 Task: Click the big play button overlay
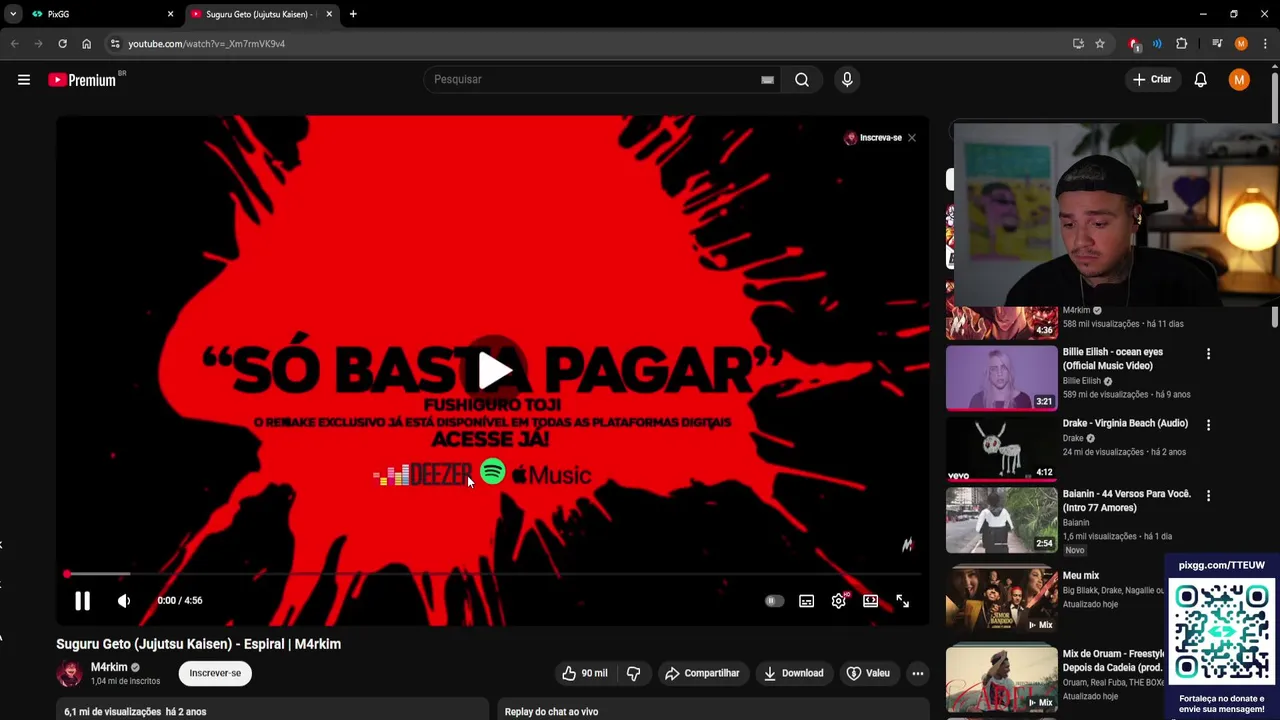coord(493,371)
